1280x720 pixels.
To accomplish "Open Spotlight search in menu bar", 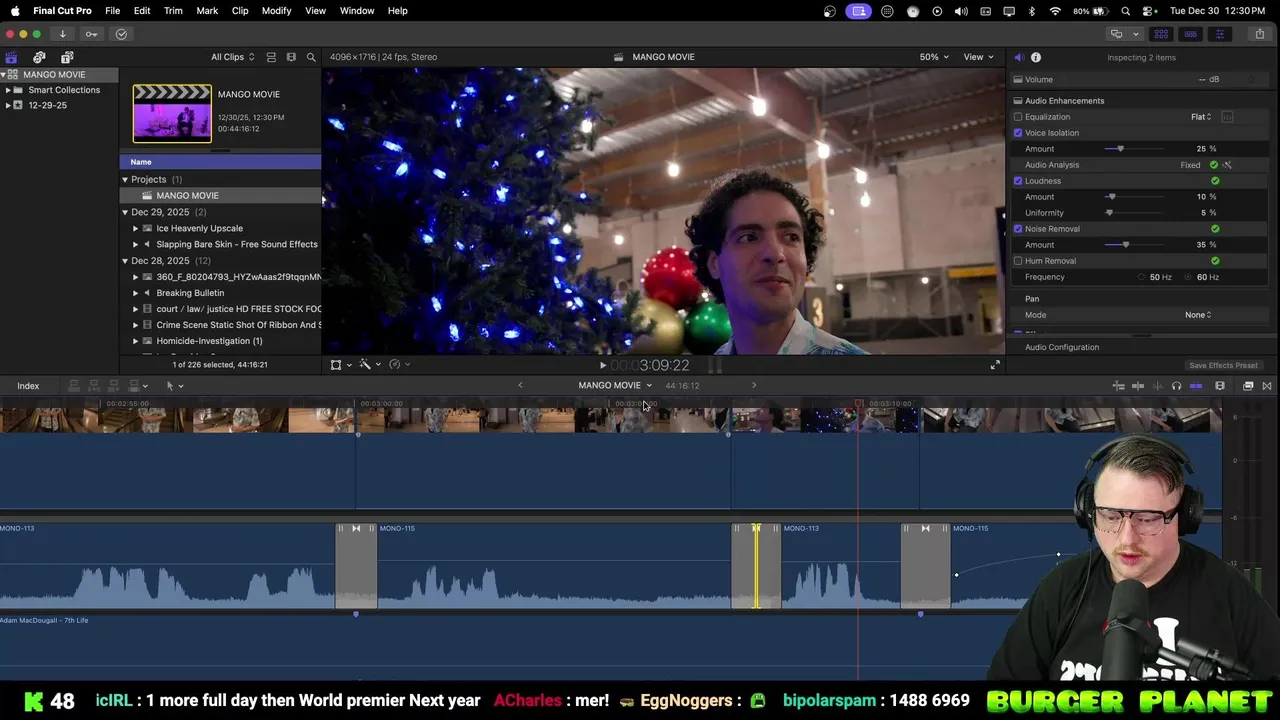I will pos(1126,11).
